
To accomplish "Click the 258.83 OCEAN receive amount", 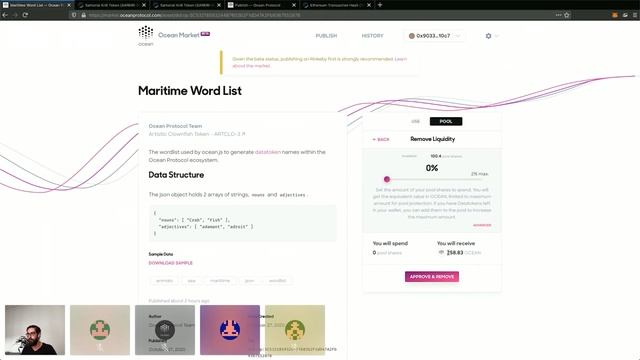I will tap(460, 253).
